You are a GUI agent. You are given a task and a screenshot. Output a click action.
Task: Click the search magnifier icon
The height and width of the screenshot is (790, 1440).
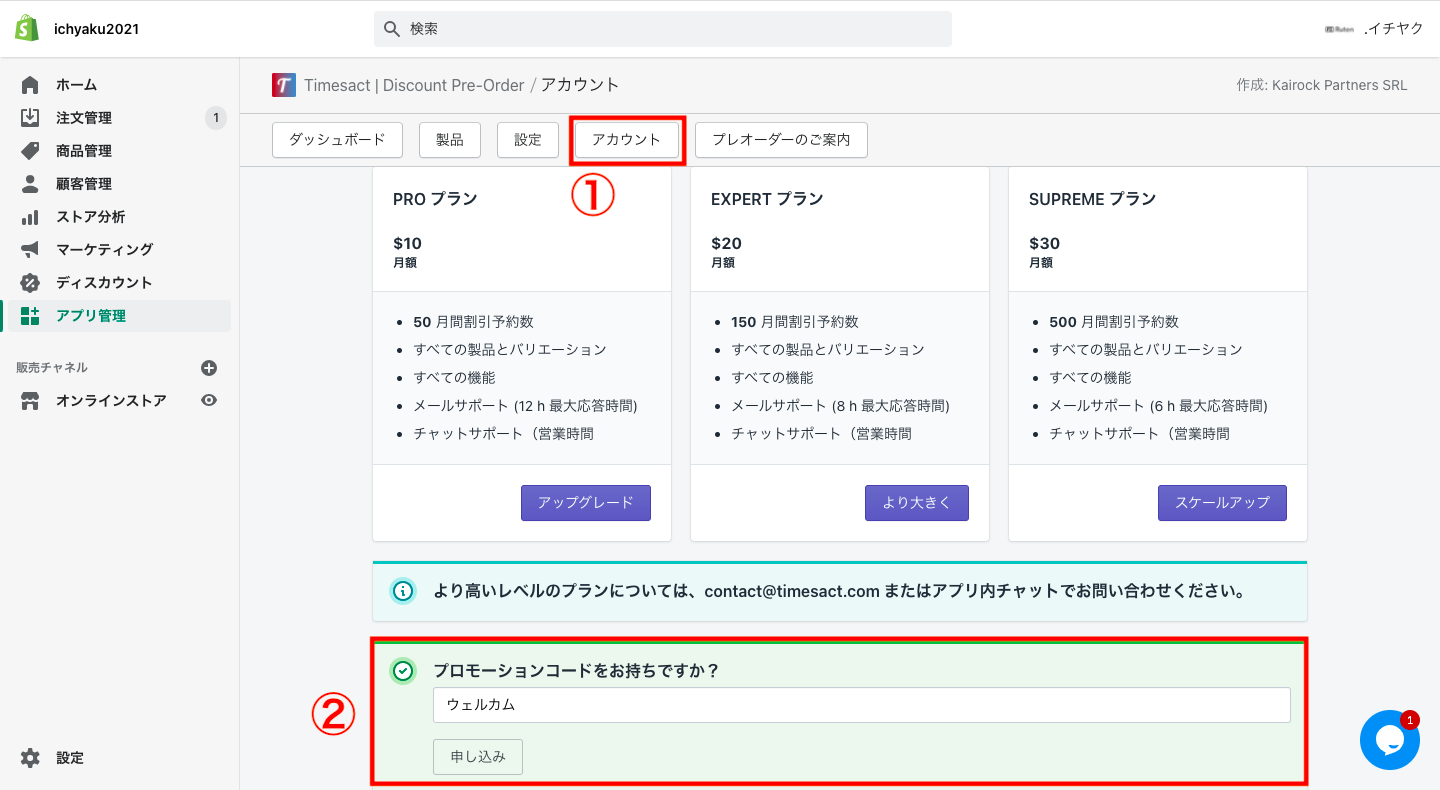(x=392, y=29)
